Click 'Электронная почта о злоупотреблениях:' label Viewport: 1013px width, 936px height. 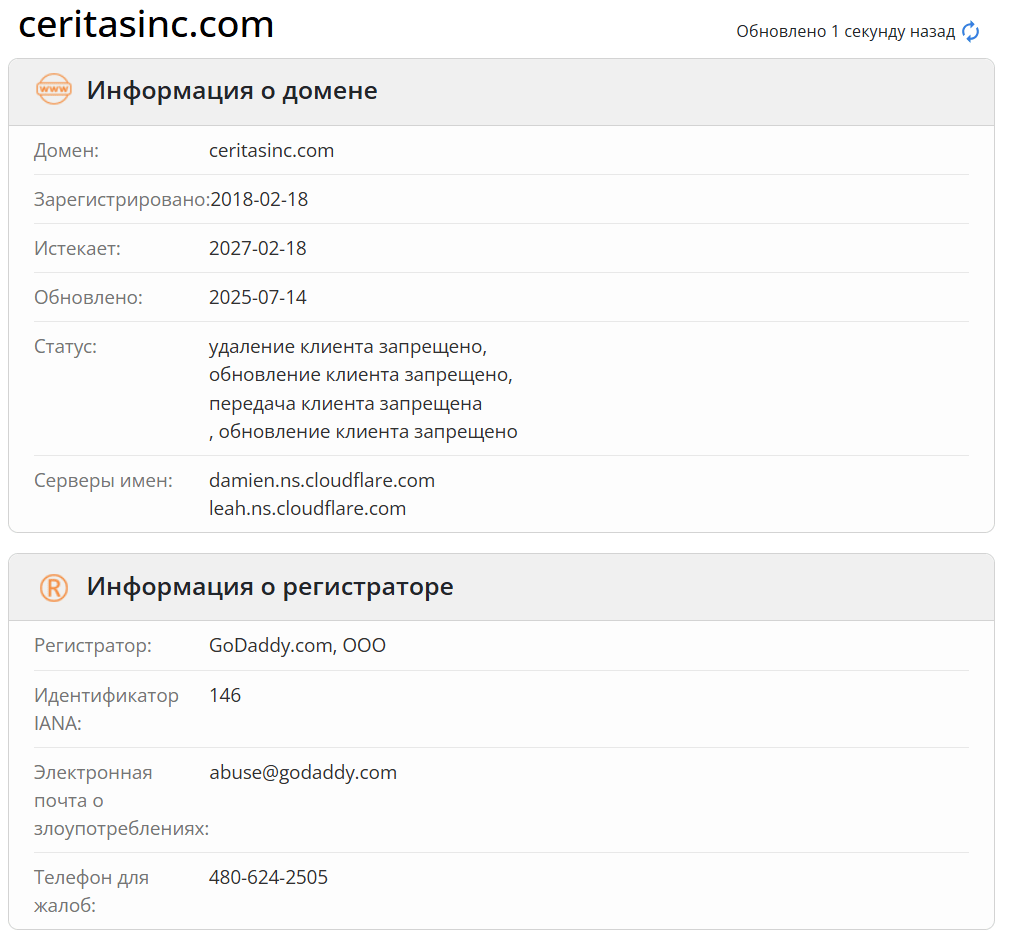[x=121, y=800]
